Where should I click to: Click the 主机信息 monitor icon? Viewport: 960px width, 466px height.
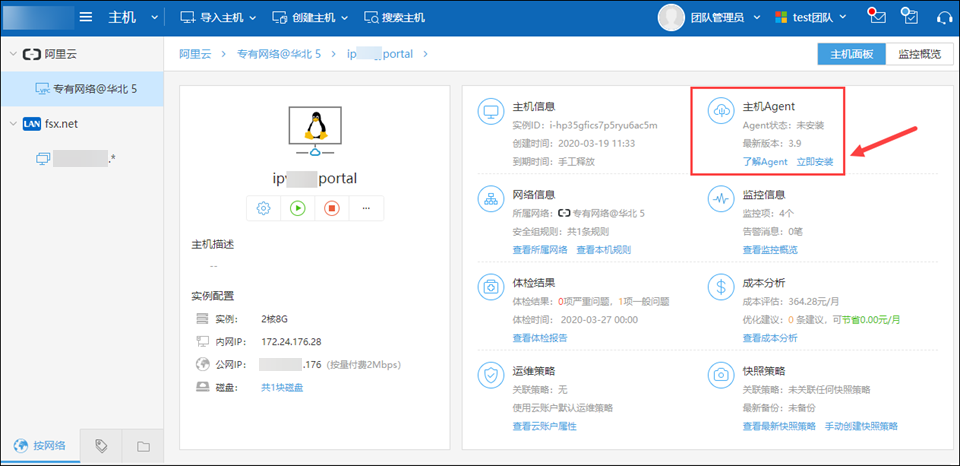(491, 111)
